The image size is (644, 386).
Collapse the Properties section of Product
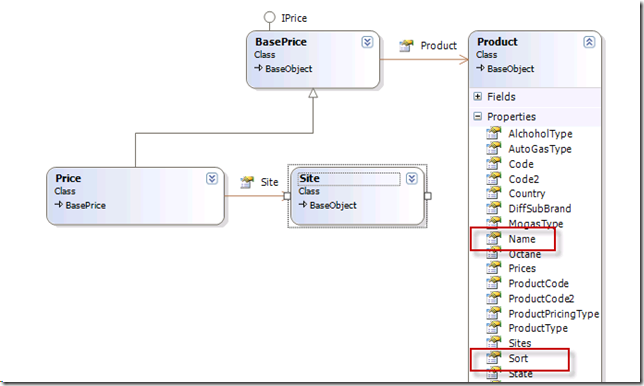[477, 116]
